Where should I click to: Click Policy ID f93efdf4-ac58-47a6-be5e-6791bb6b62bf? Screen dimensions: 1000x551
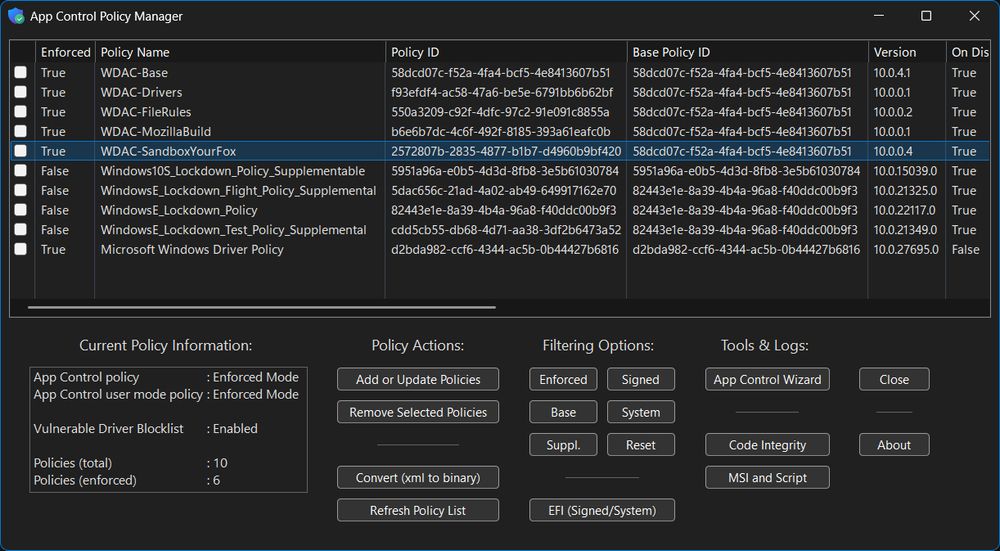pyautogui.click(x=502, y=92)
